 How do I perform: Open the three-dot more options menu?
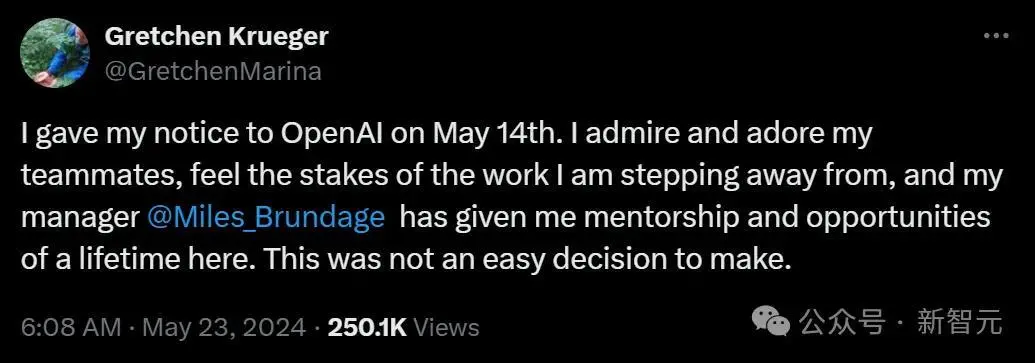(x=996, y=36)
